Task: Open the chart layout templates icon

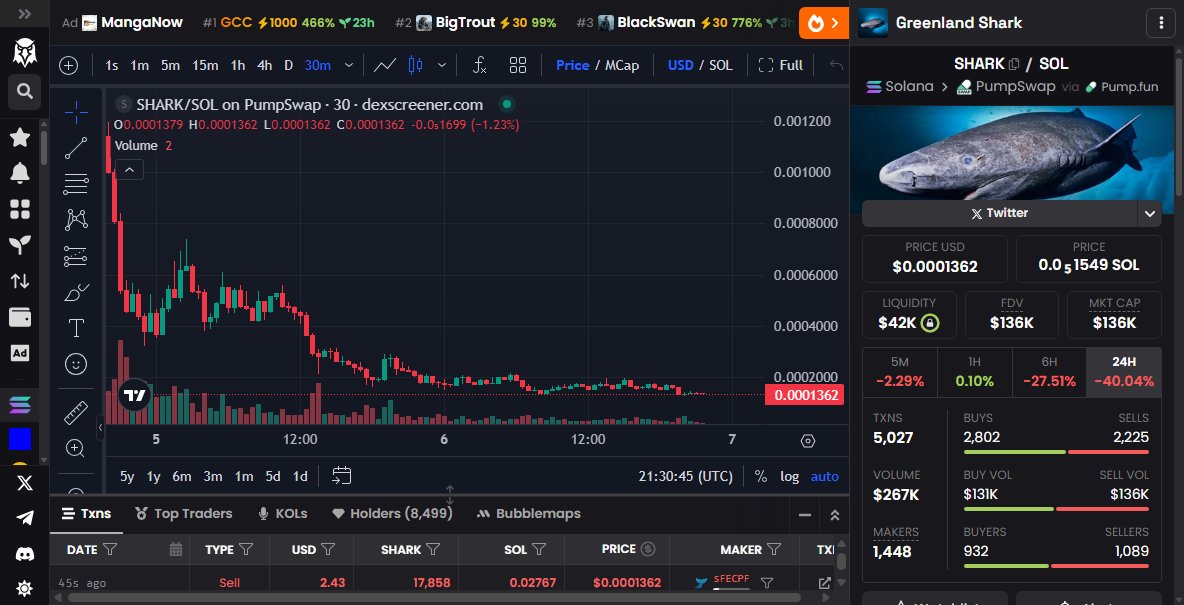Action: [518, 65]
